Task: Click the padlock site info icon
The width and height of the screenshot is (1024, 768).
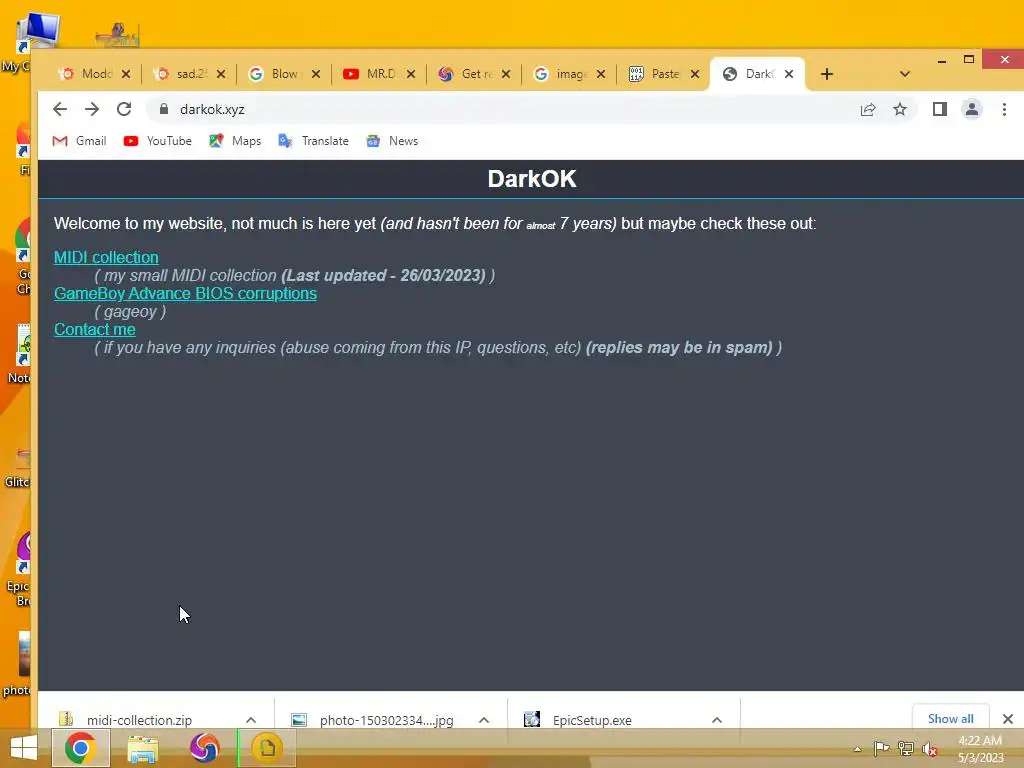Action: click(x=163, y=109)
